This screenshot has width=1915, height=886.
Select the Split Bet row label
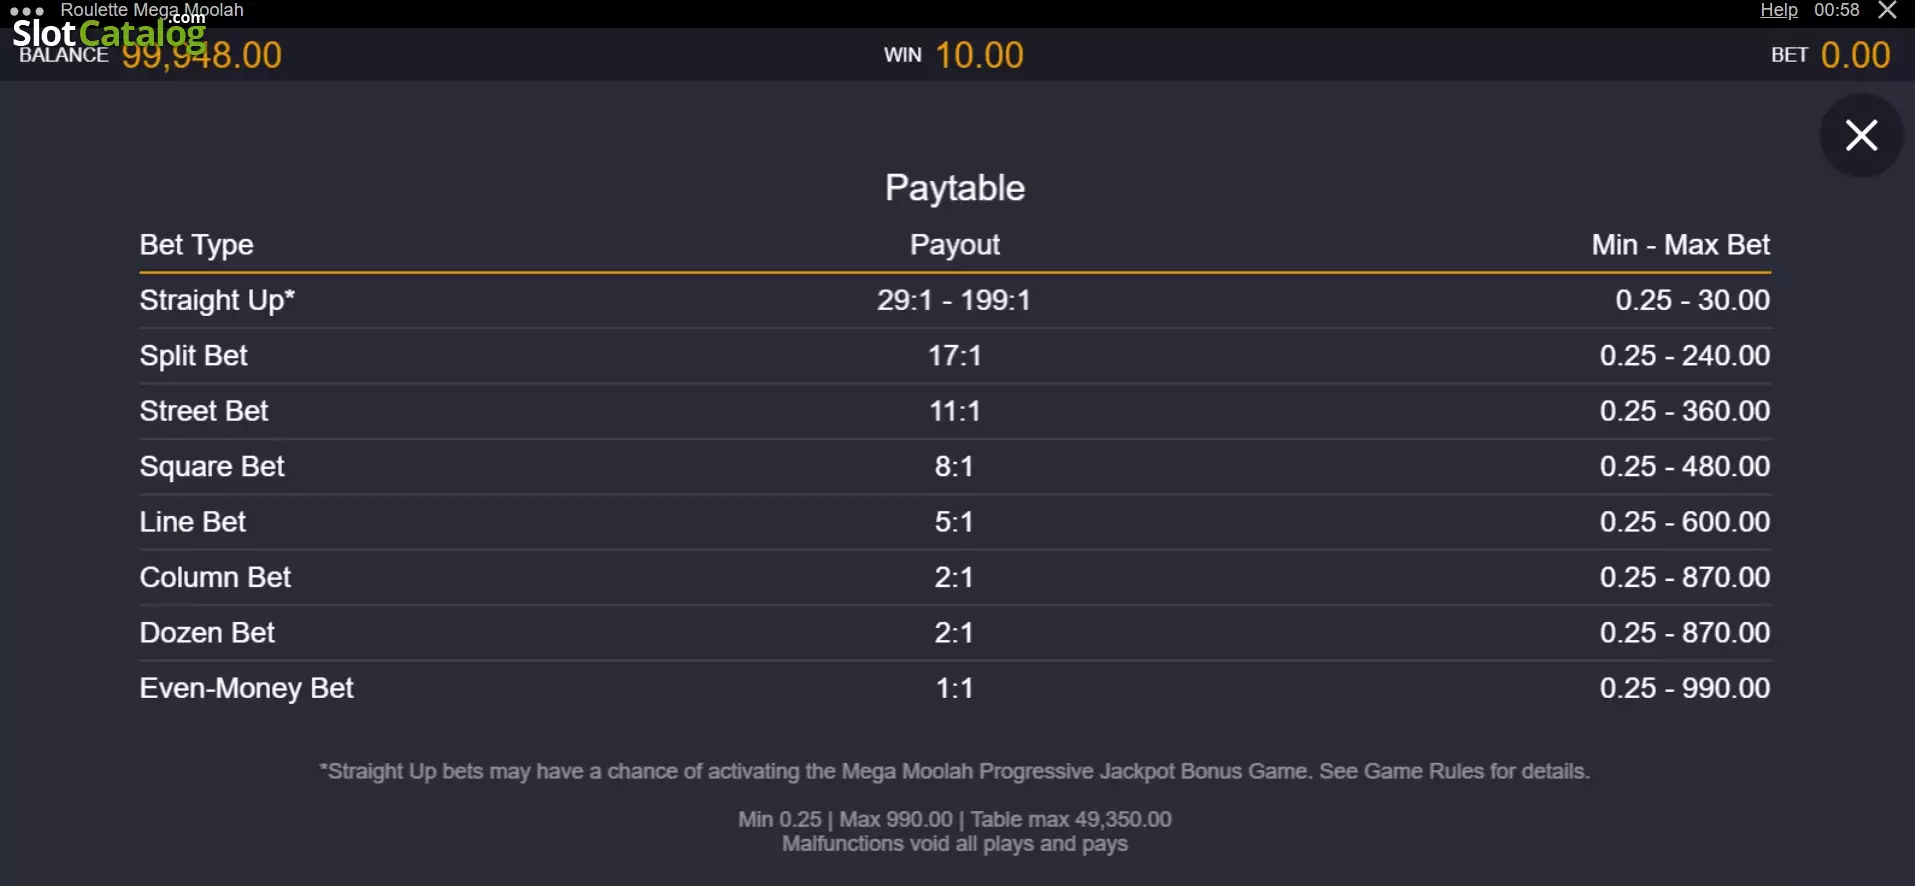click(193, 356)
